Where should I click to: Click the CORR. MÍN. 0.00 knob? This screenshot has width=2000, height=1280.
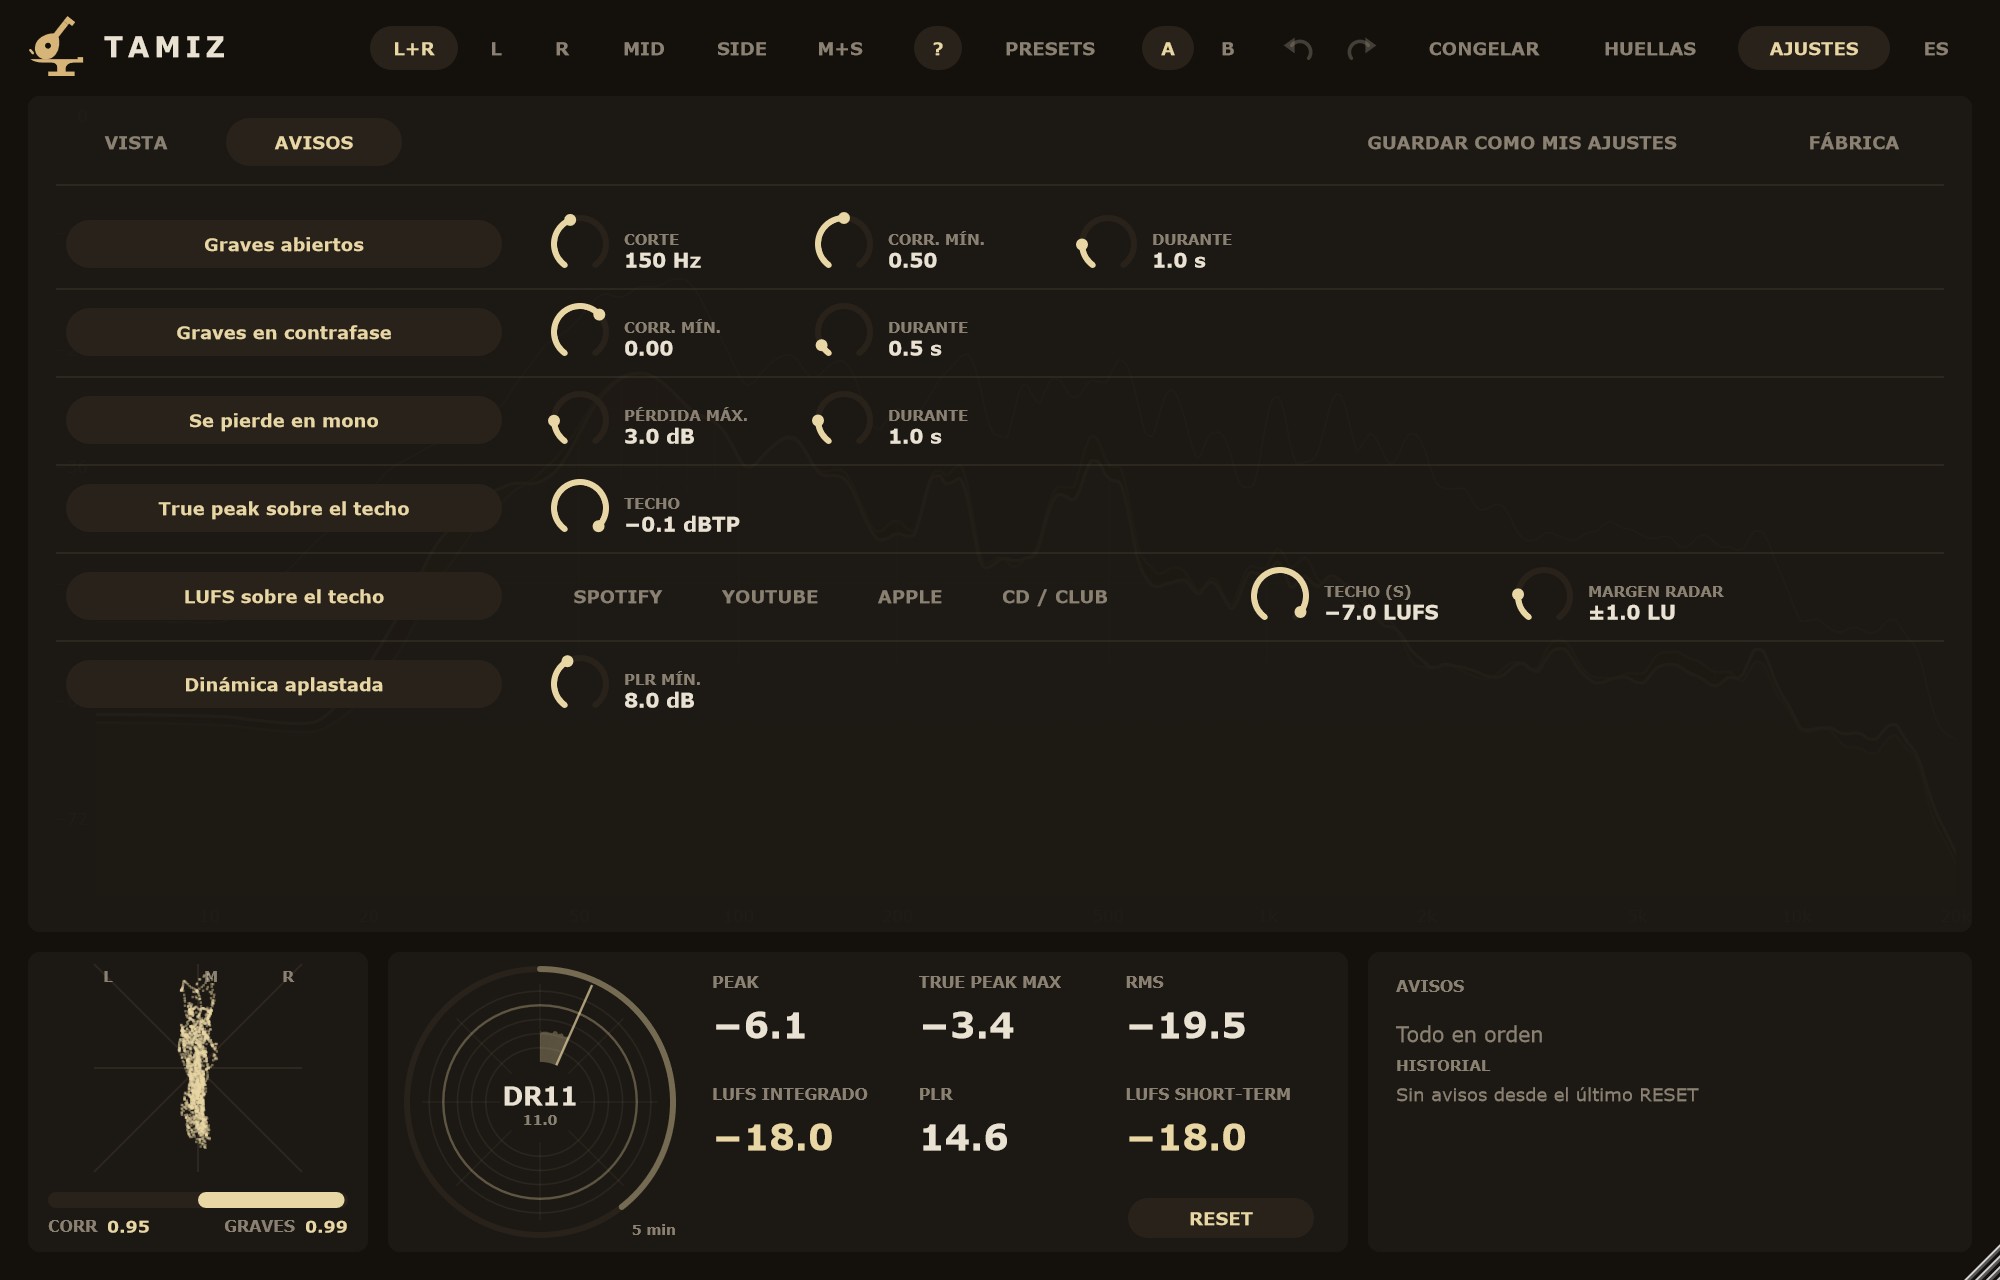pyautogui.click(x=579, y=331)
